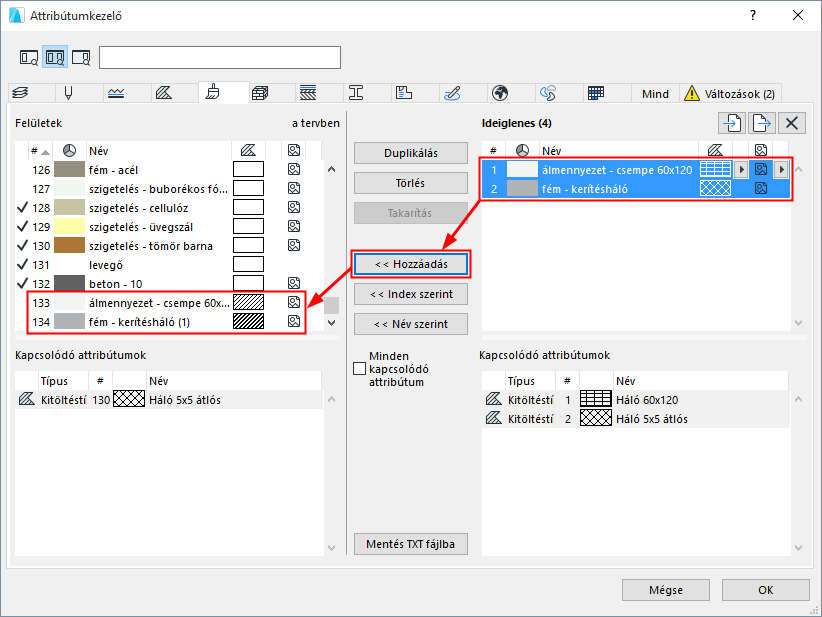Select the search right list icon
822x617 pixels.
(81, 57)
